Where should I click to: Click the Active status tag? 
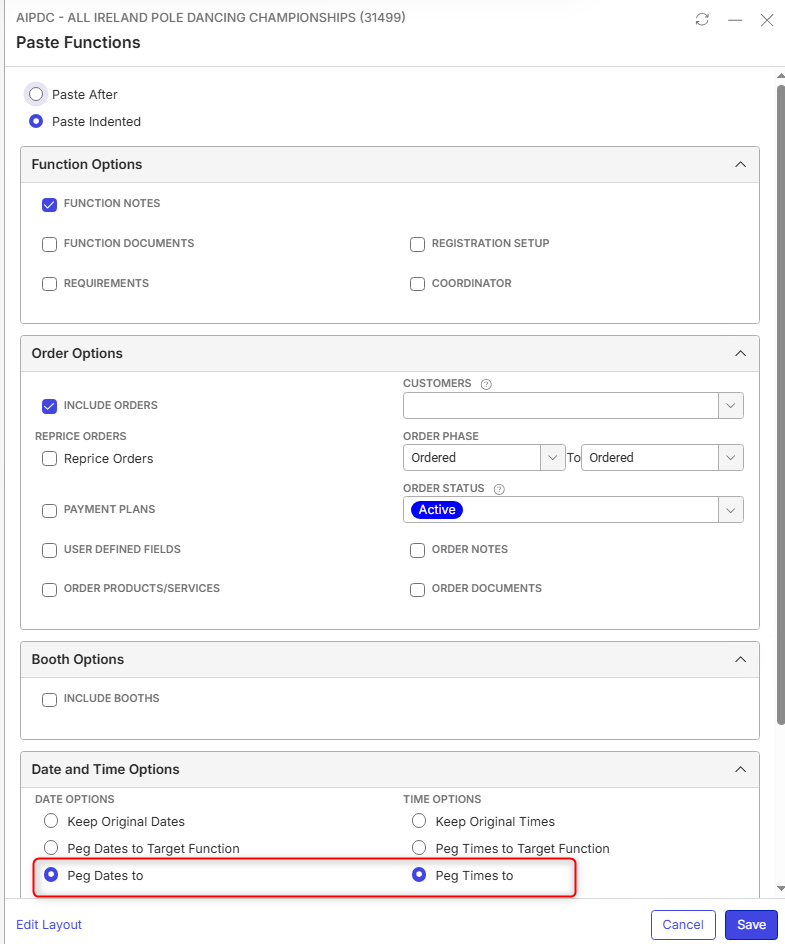[437, 510]
